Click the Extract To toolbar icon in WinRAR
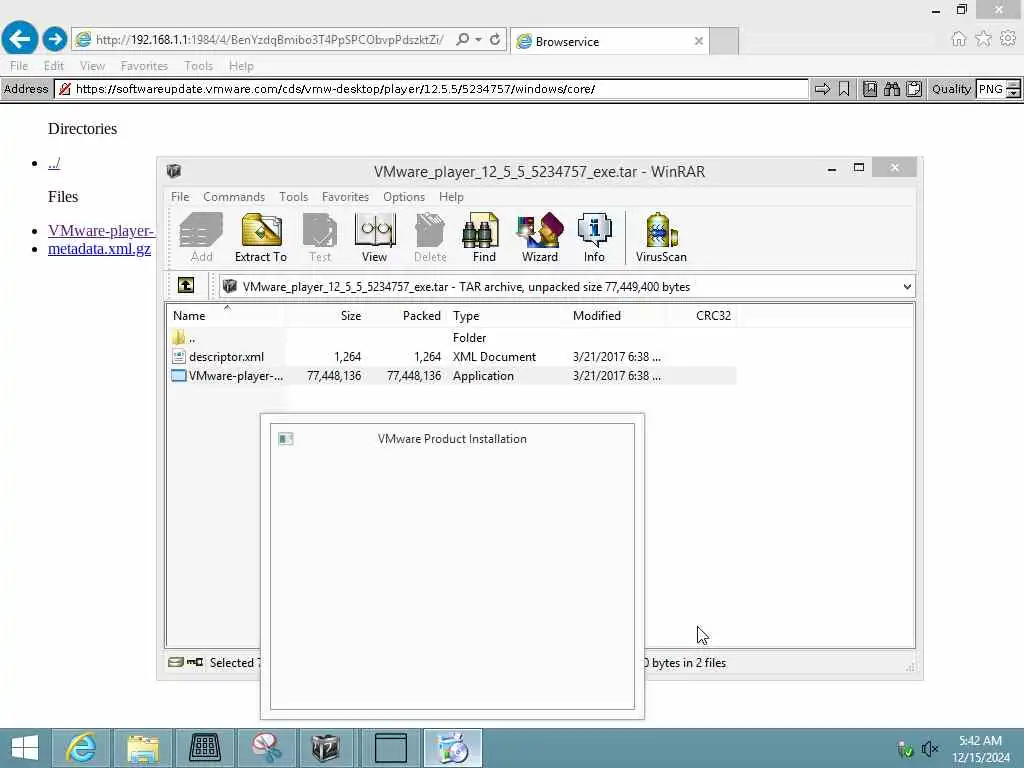The height and width of the screenshot is (768, 1024). tap(261, 237)
